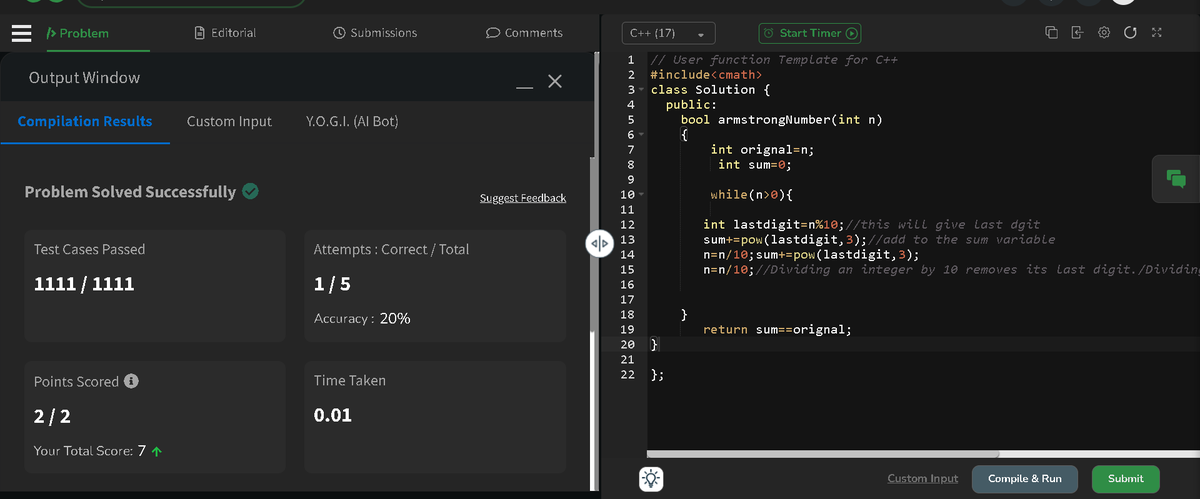Select the Compilation Results tab

point(85,121)
